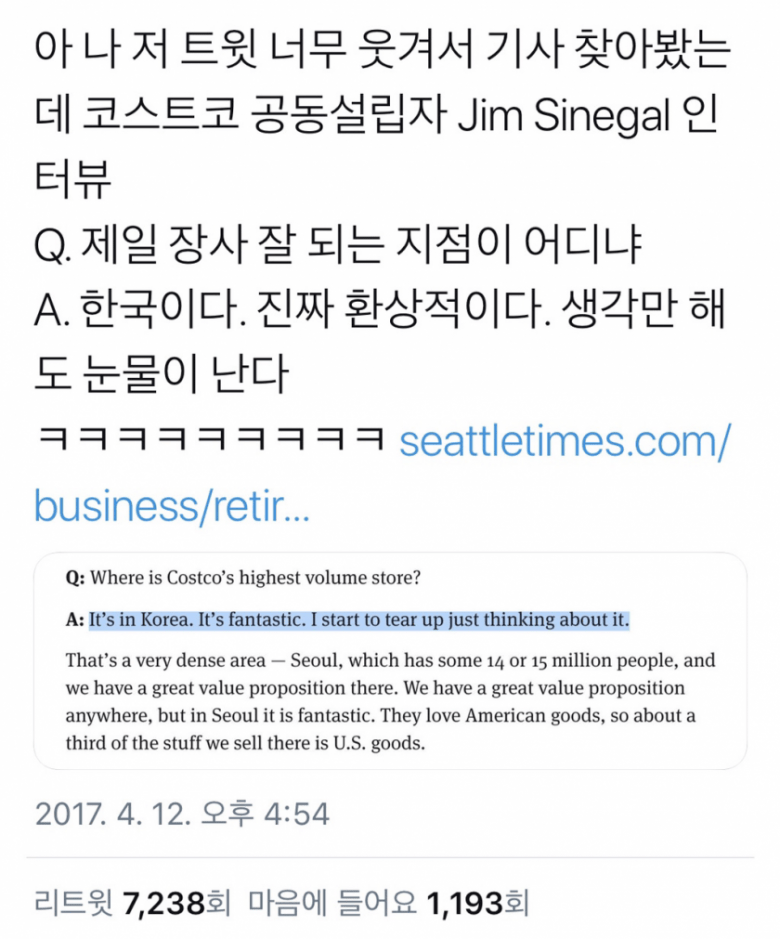Click "third of the stuff we sell" line
The height and width of the screenshot is (939, 780).
click(246, 743)
